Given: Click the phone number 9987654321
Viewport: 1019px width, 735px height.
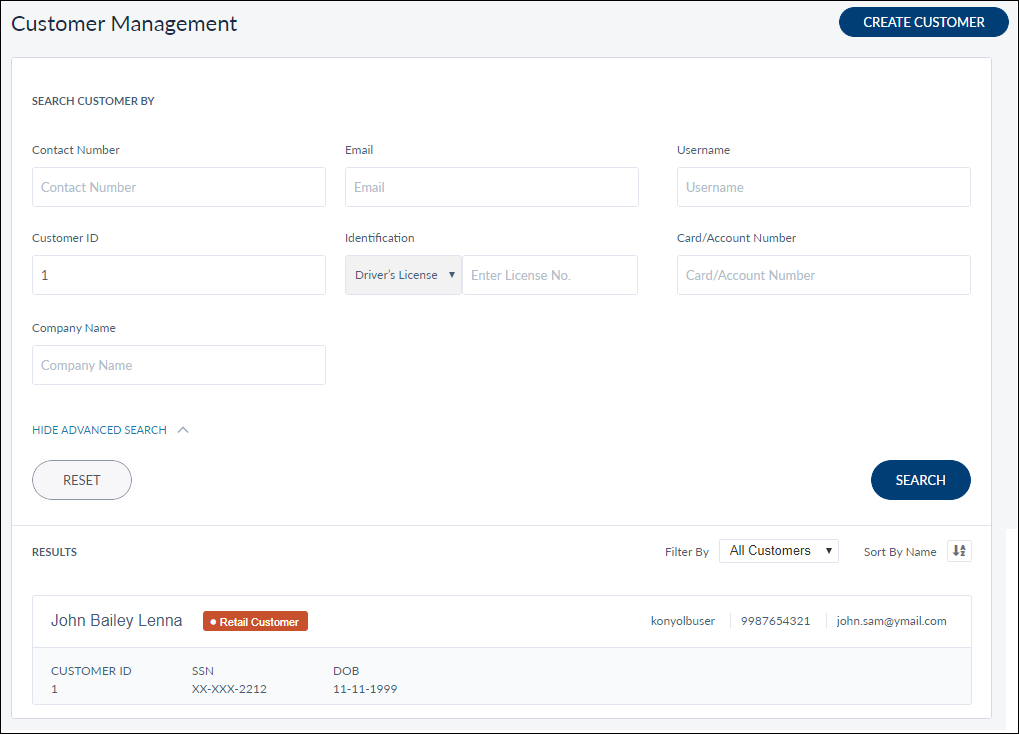Looking at the screenshot, I should (775, 621).
